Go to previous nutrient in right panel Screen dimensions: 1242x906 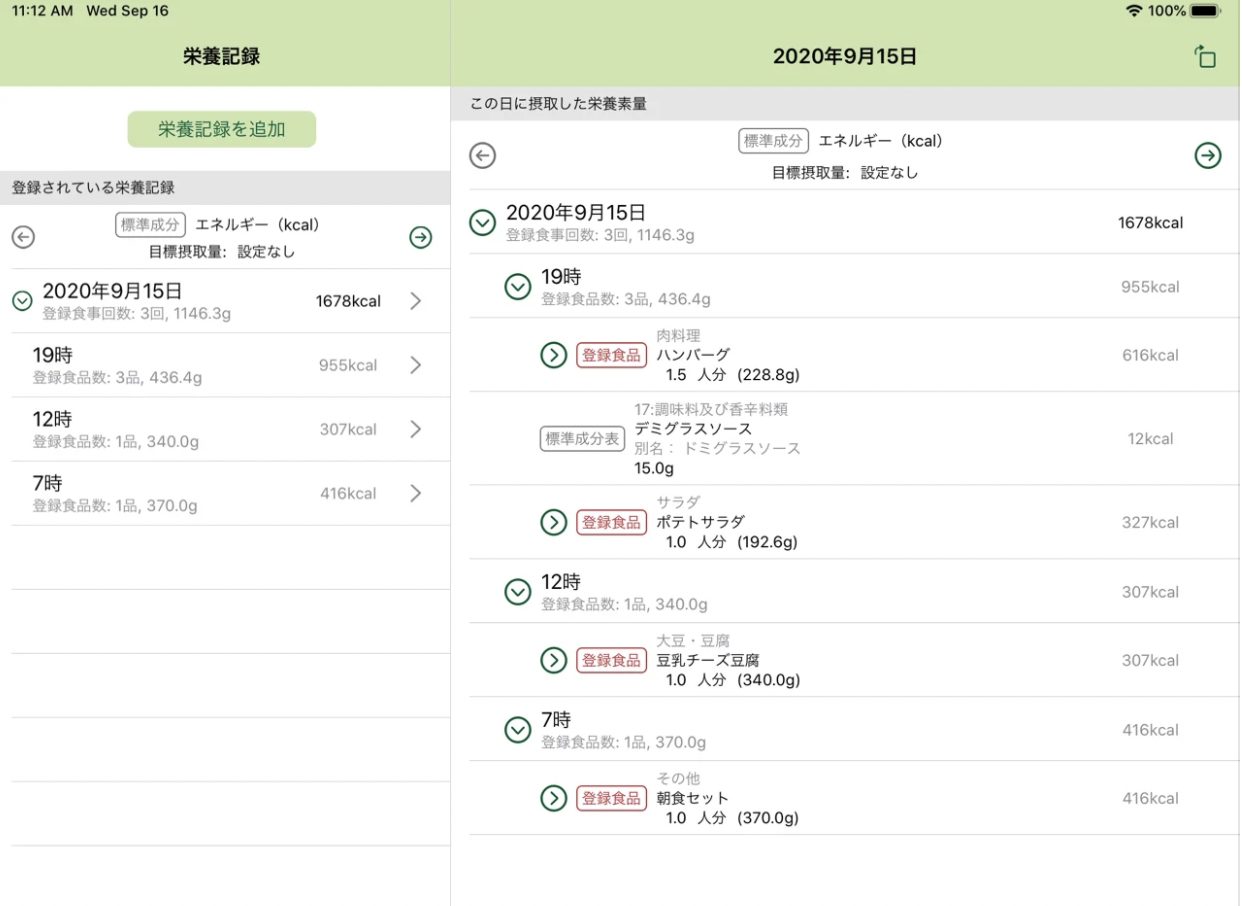click(483, 155)
